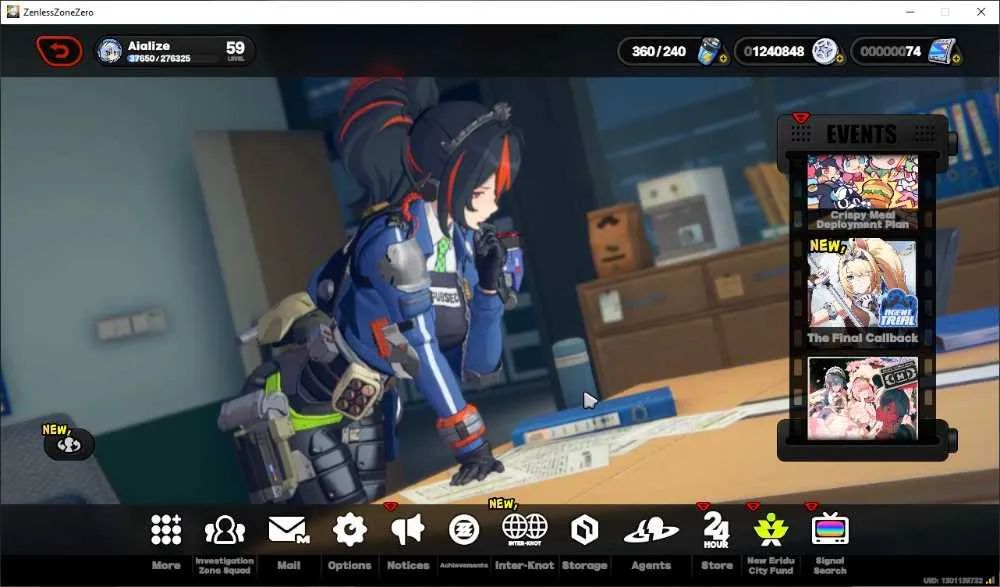Click the 00000074 film currency value

(x=890, y=51)
